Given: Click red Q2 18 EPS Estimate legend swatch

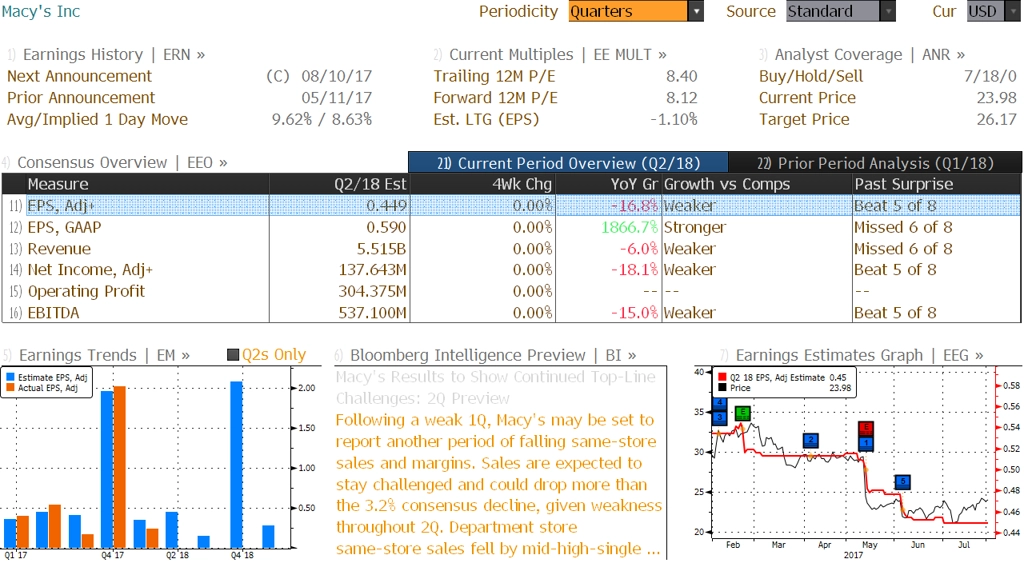Looking at the screenshot, I should (x=722, y=378).
